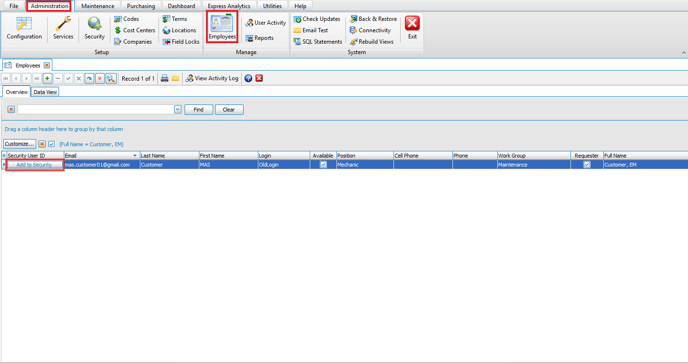The width and height of the screenshot is (688, 363).
Task: Open the Help ribbon tab
Action: coord(300,6)
